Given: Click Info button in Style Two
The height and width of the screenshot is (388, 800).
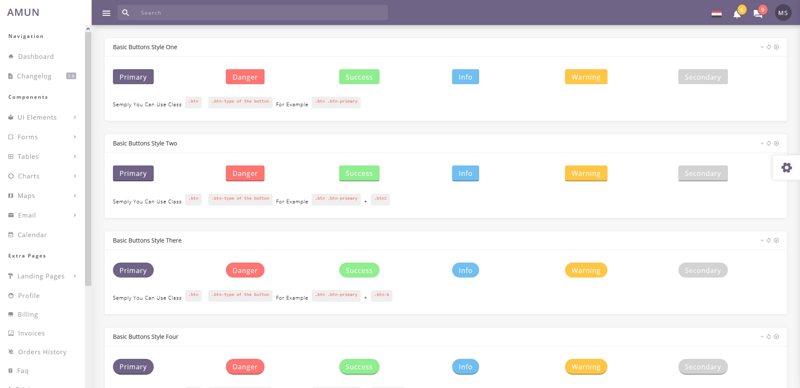Looking at the screenshot, I should click(x=465, y=174).
